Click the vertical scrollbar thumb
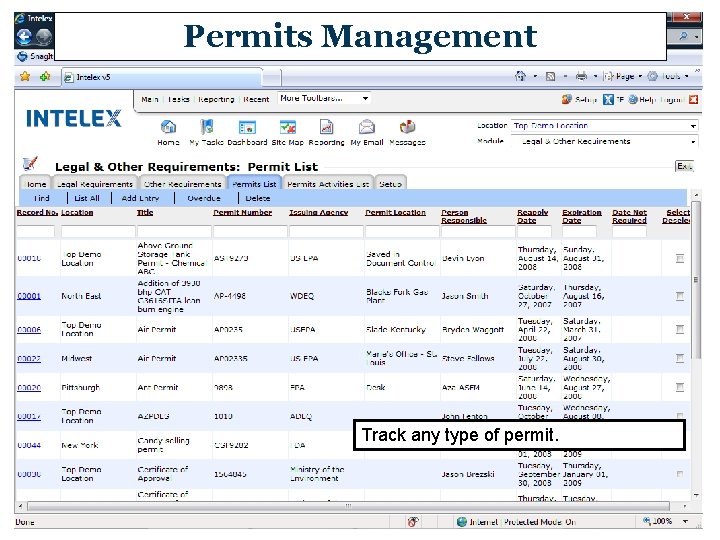 coord(696,280)
